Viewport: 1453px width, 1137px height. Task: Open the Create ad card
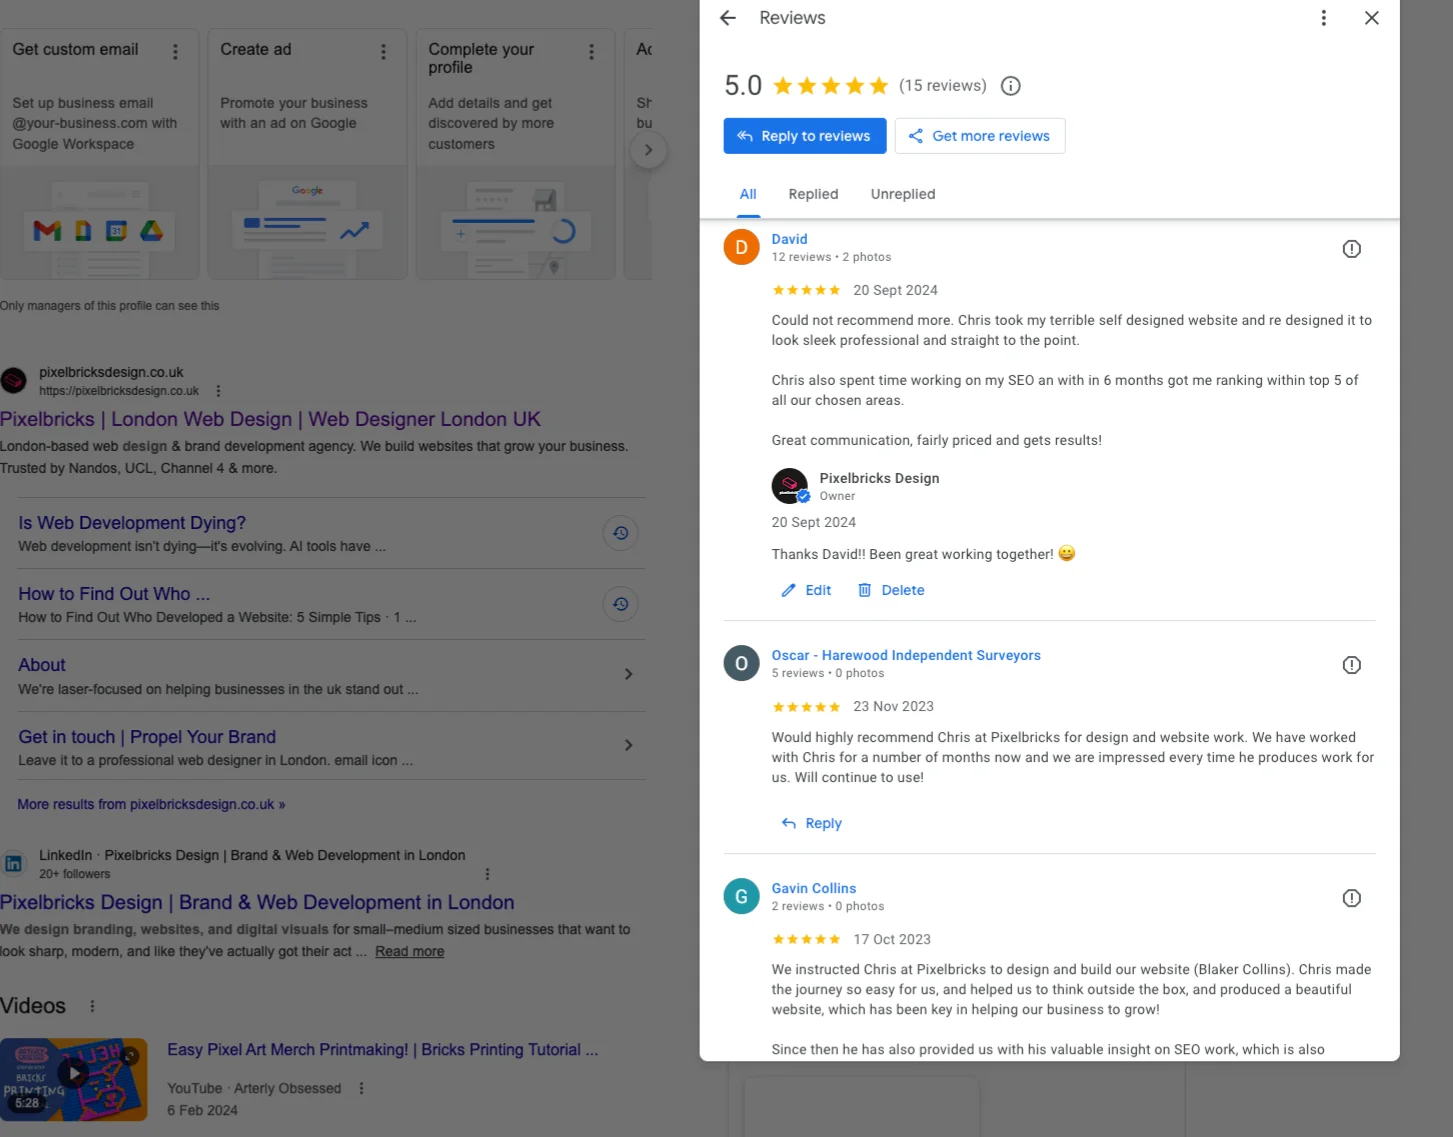click(307, 154)
